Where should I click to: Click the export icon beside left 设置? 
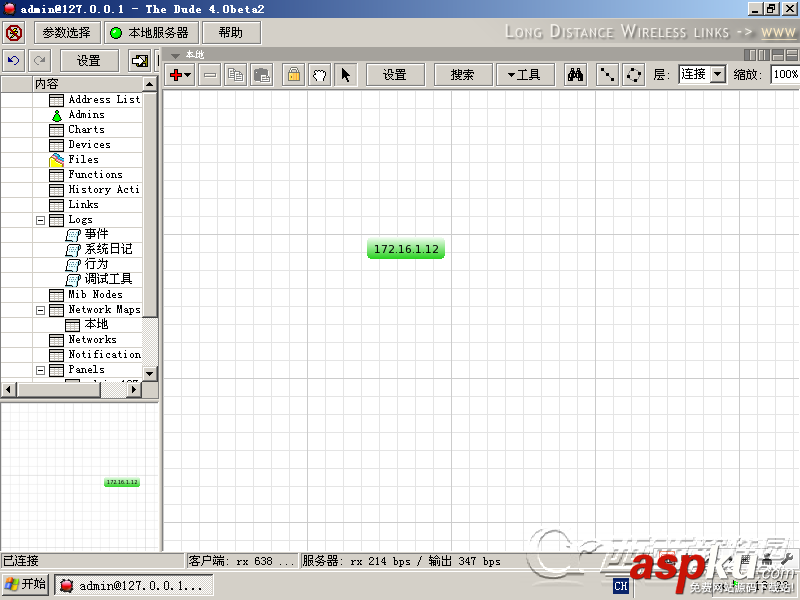139,61
